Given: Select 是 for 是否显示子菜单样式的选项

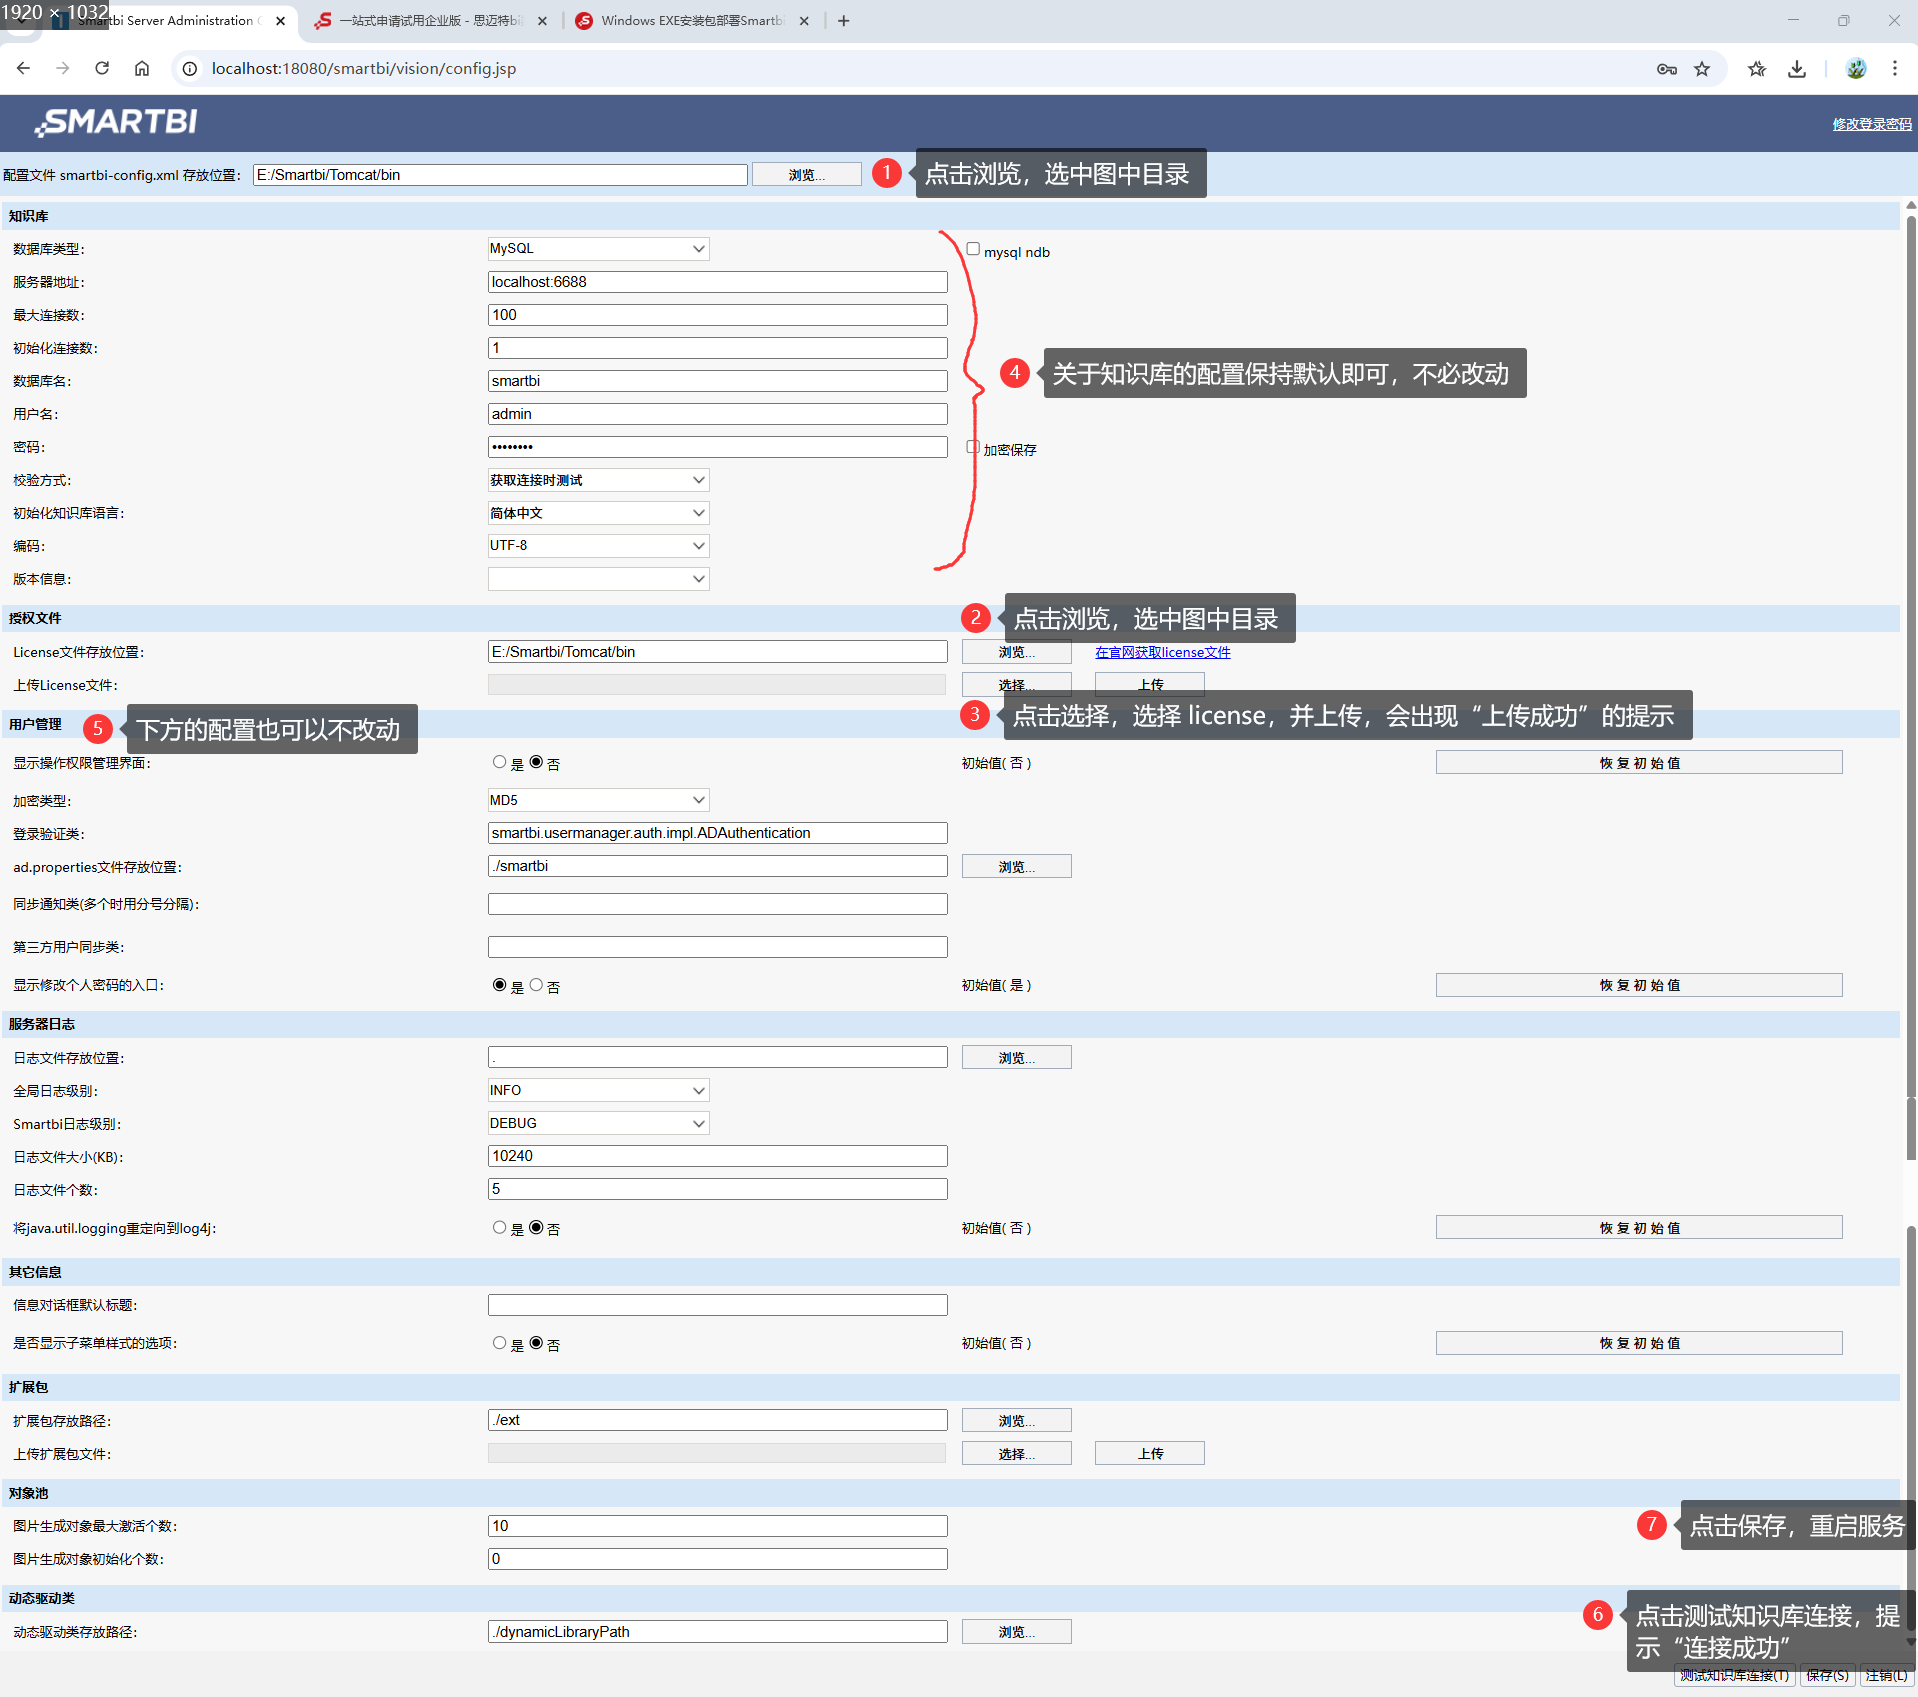Looking at the screenshot, I should click(x=499, y=1343).
